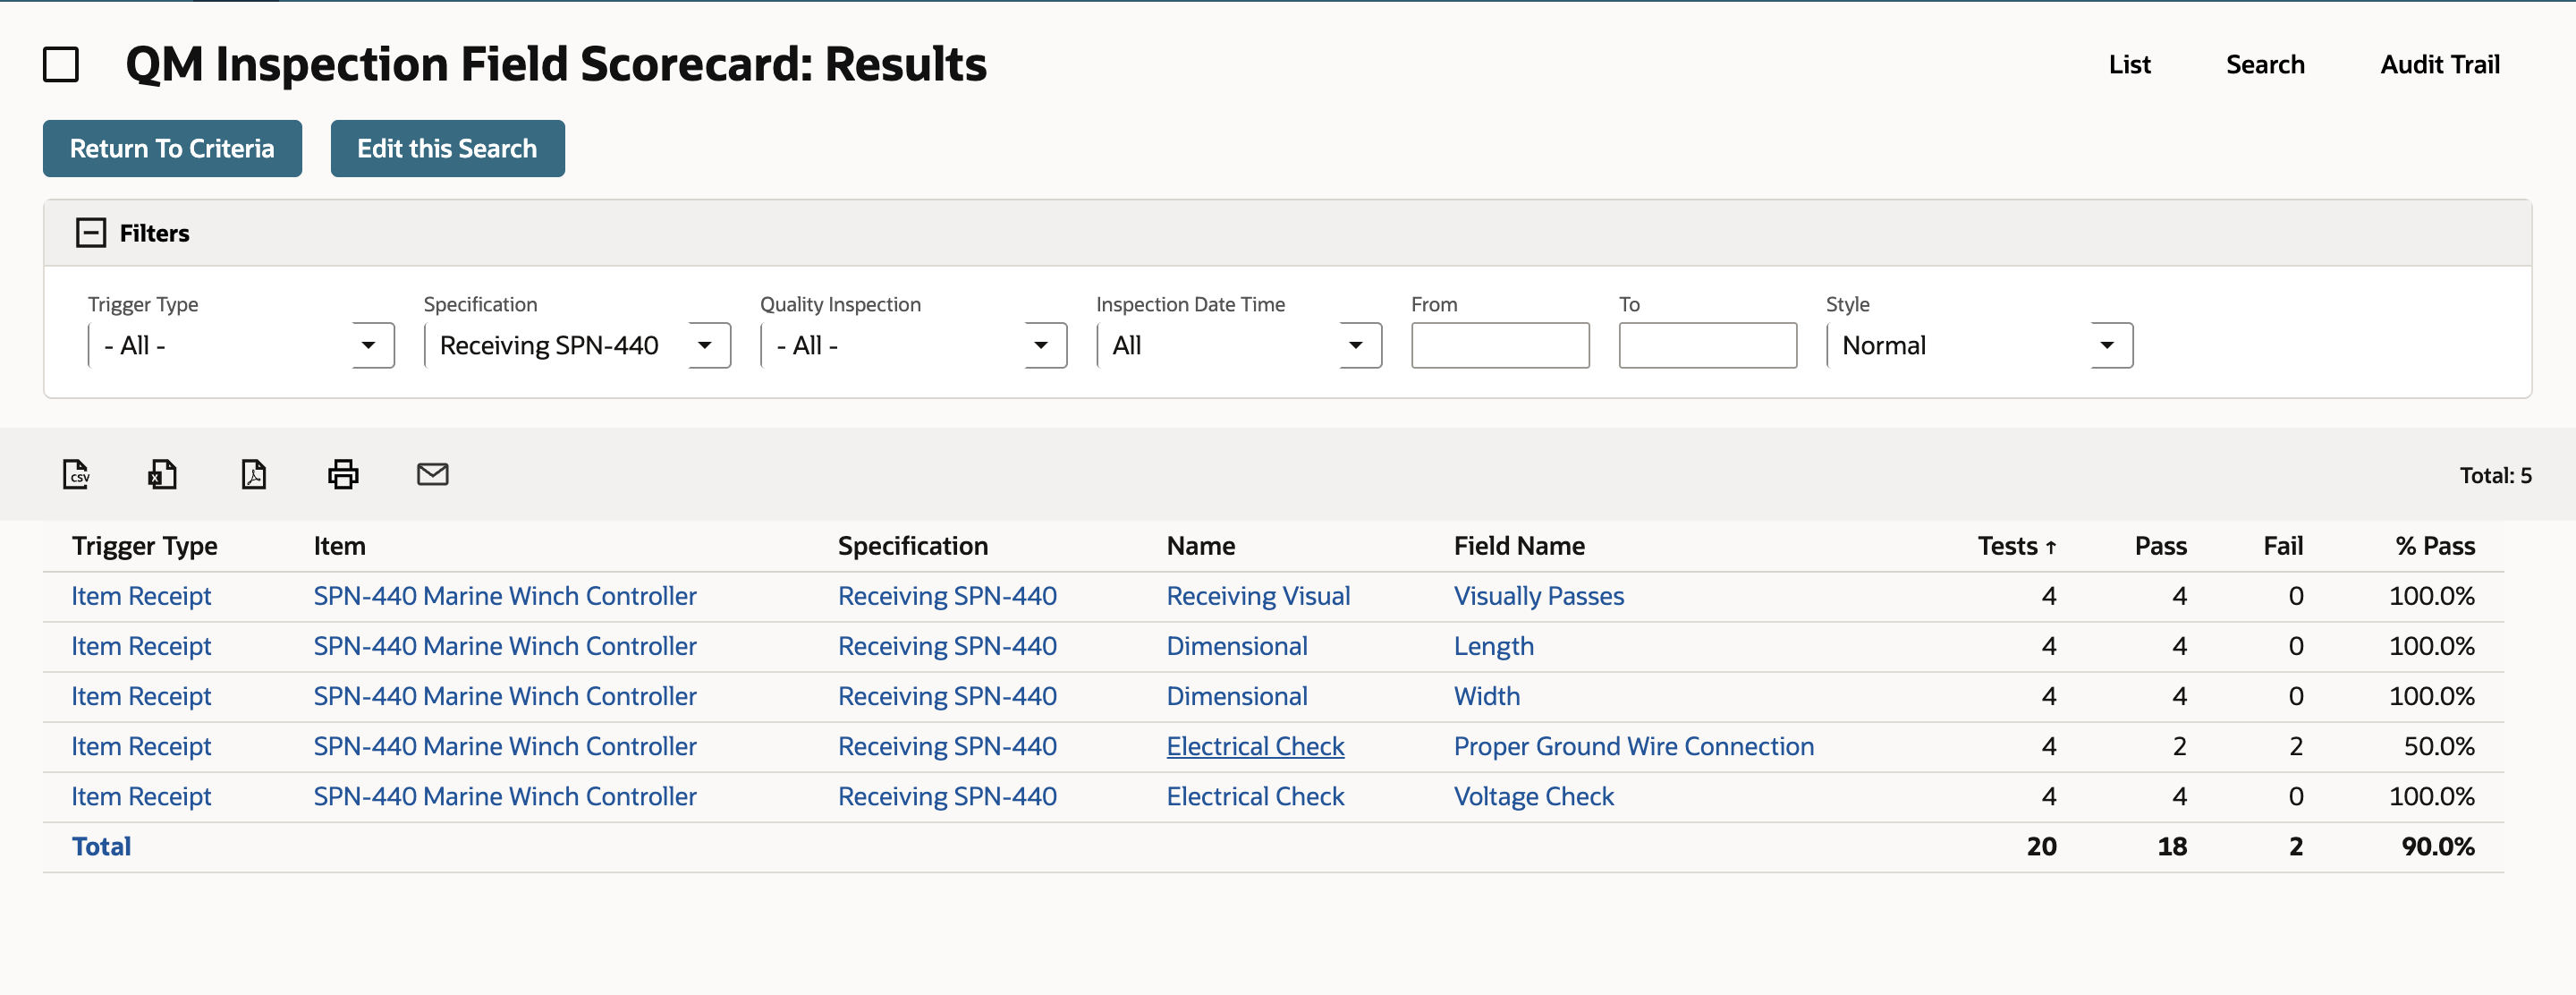Focus the To date input field
The height and width of the screenshot is (995, 2576).
[1707, 345]
